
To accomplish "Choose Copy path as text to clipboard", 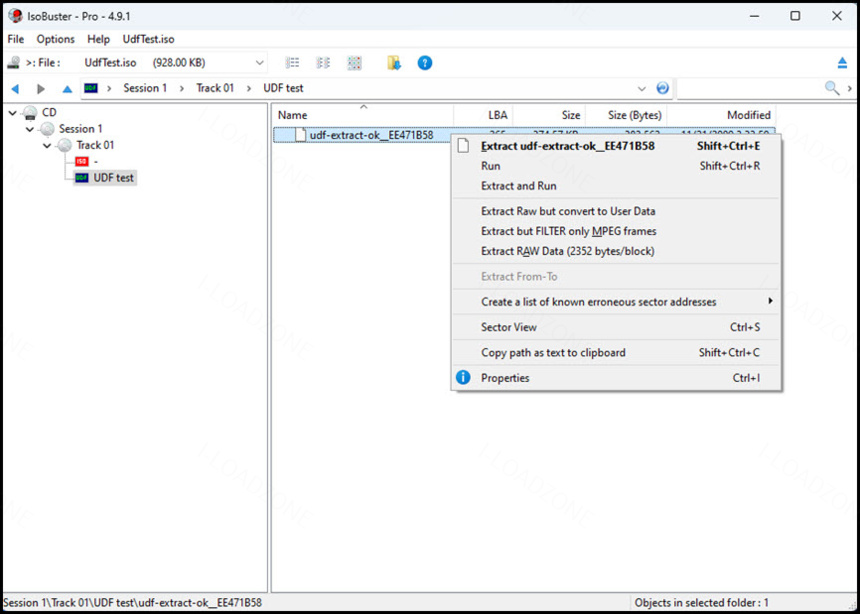I will pyautogui.click(x=616, y=352).
